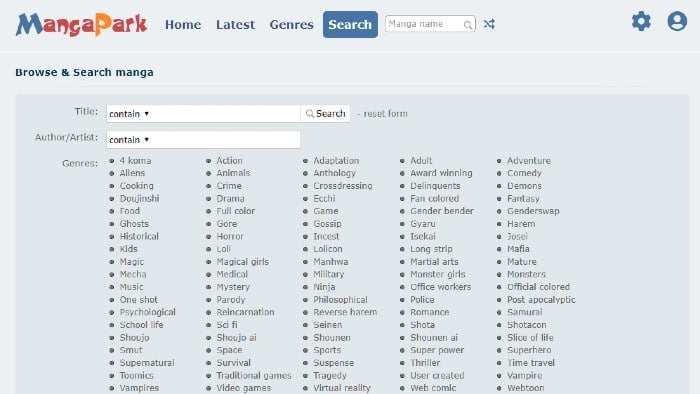Open the Author/Artist contain dropdown
Screen dimensions: 700x394
coord(129,140)
